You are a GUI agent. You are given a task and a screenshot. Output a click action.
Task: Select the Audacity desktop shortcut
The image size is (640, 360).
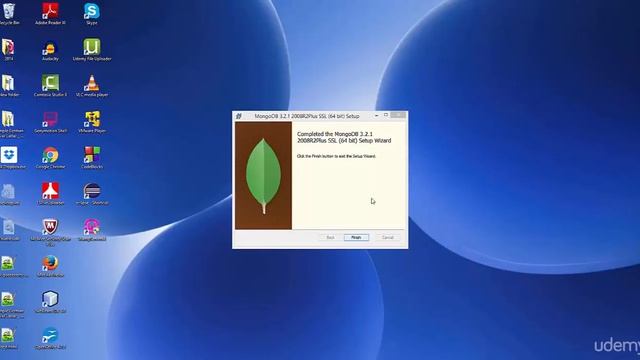(50, 50)
